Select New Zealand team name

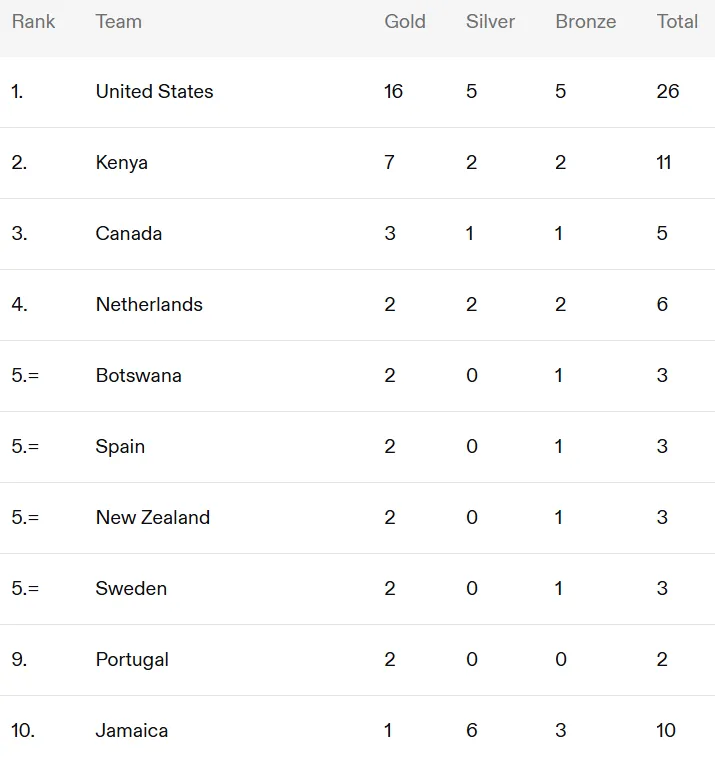[153, 517]
